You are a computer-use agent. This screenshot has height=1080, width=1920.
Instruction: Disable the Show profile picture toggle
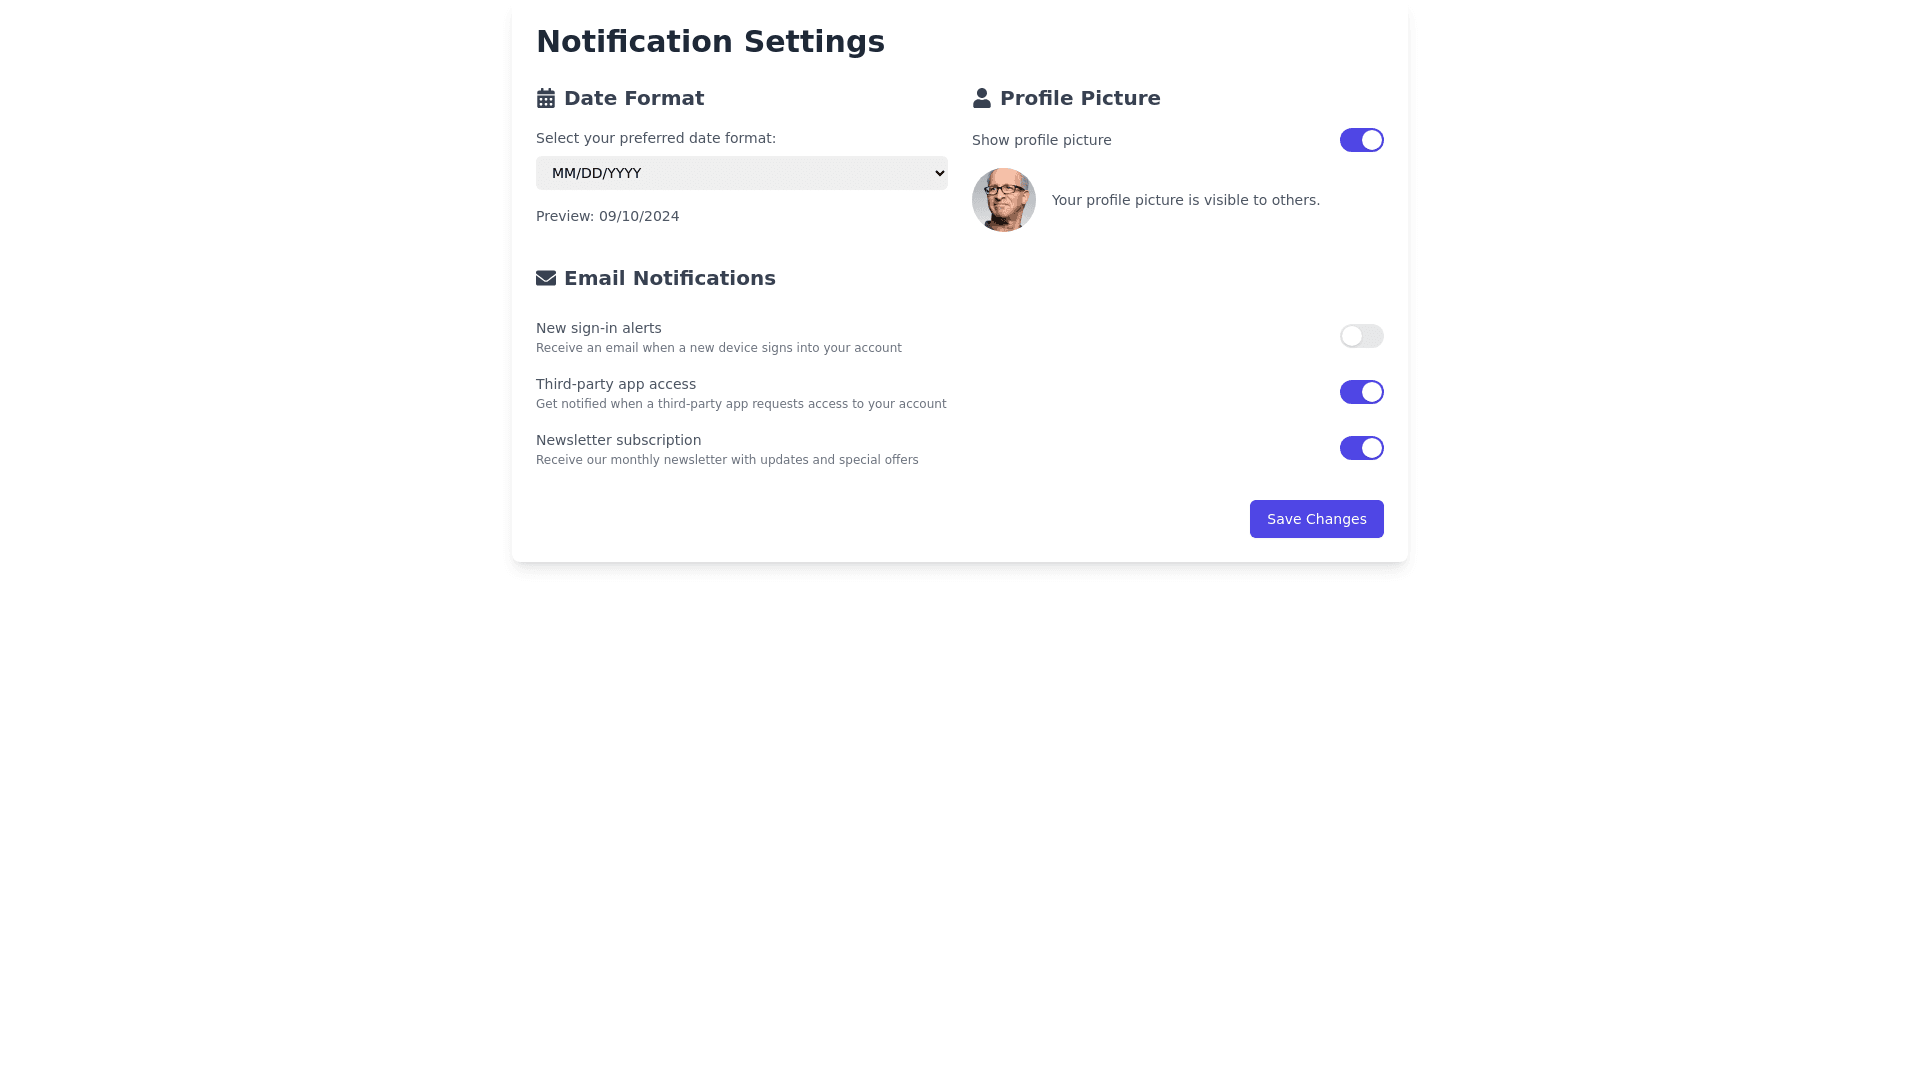(x=1361, y=140)
